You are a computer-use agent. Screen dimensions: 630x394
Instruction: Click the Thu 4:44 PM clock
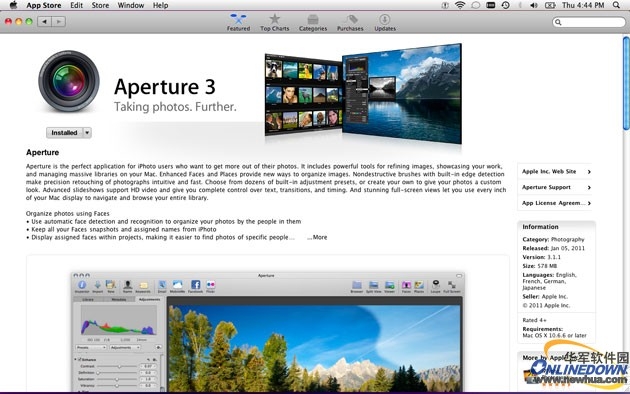[x=583, y=5]
